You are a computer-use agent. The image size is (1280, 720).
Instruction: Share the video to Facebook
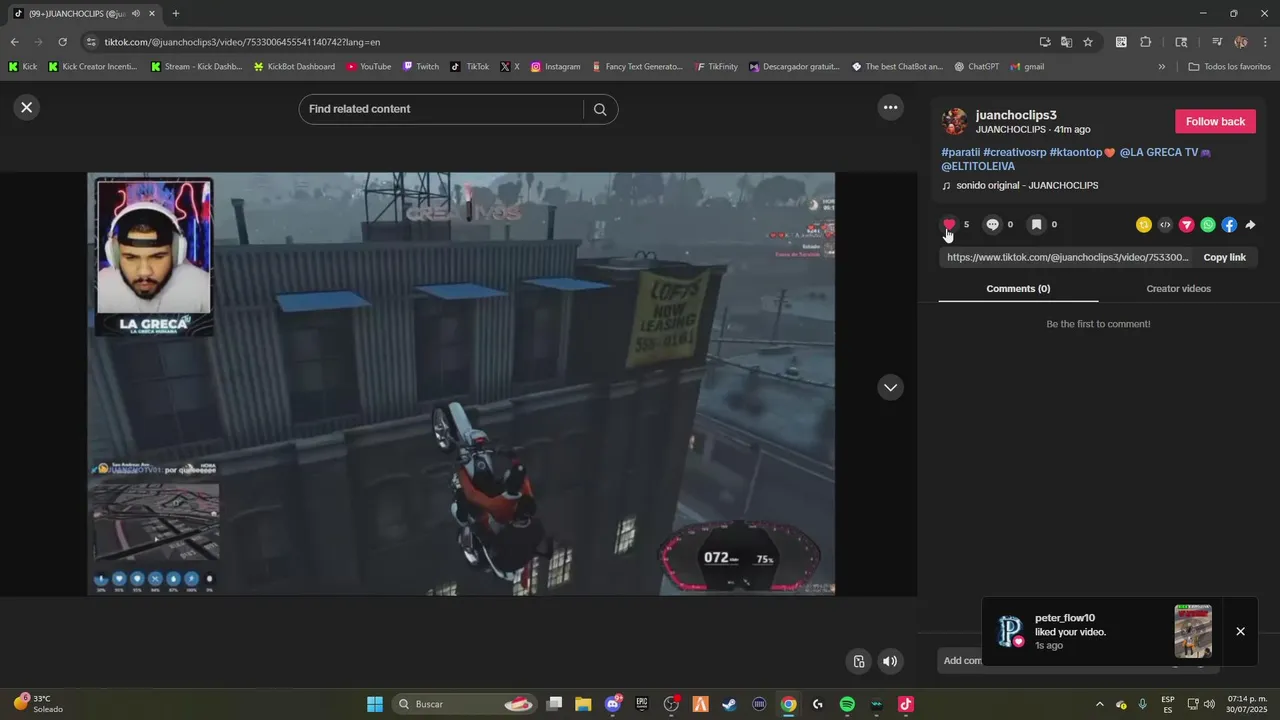pos(1229,225)
